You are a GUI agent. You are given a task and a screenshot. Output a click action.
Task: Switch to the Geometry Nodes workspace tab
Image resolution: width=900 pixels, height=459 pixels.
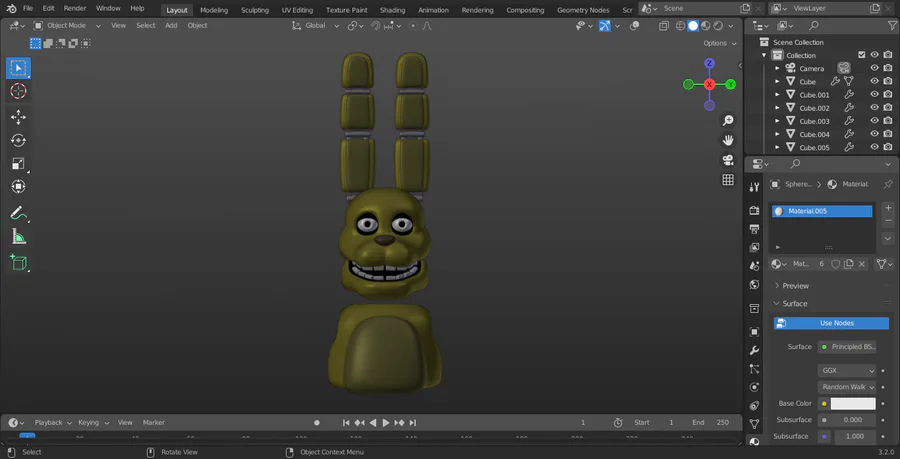click(583, 10)
